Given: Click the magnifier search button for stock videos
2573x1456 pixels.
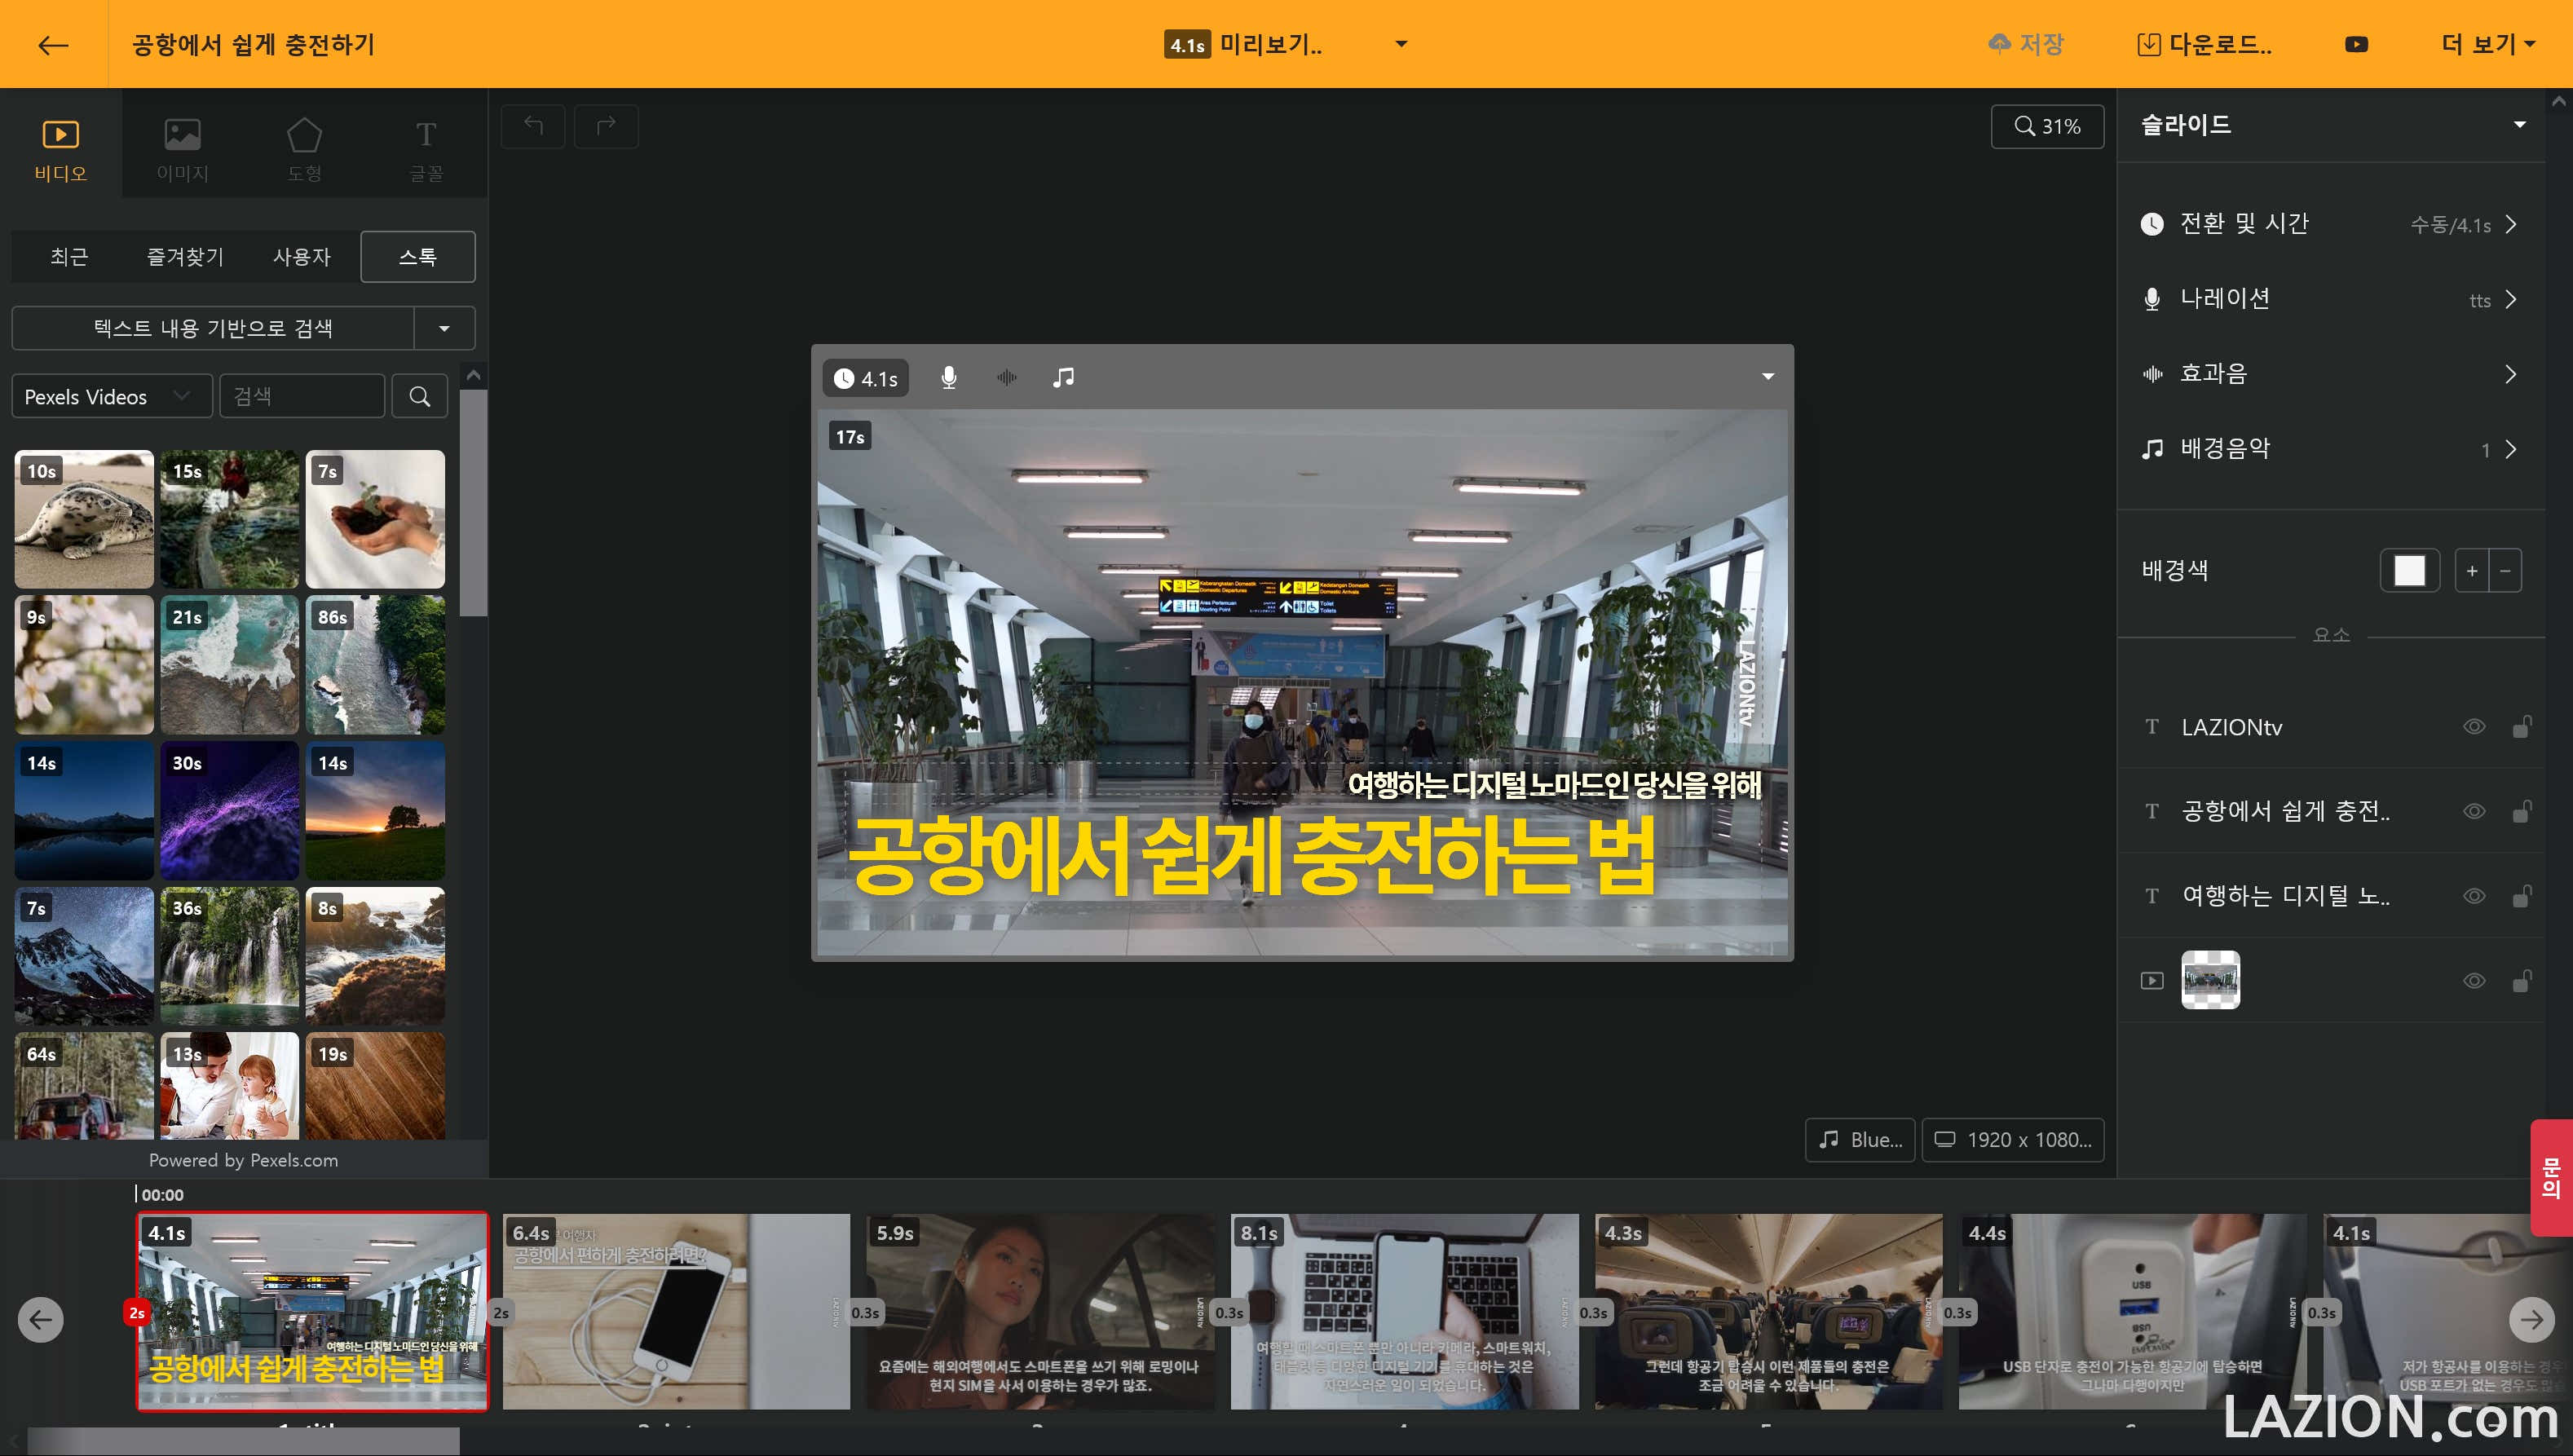Looking at the screenshot, I should pos(420,397).
